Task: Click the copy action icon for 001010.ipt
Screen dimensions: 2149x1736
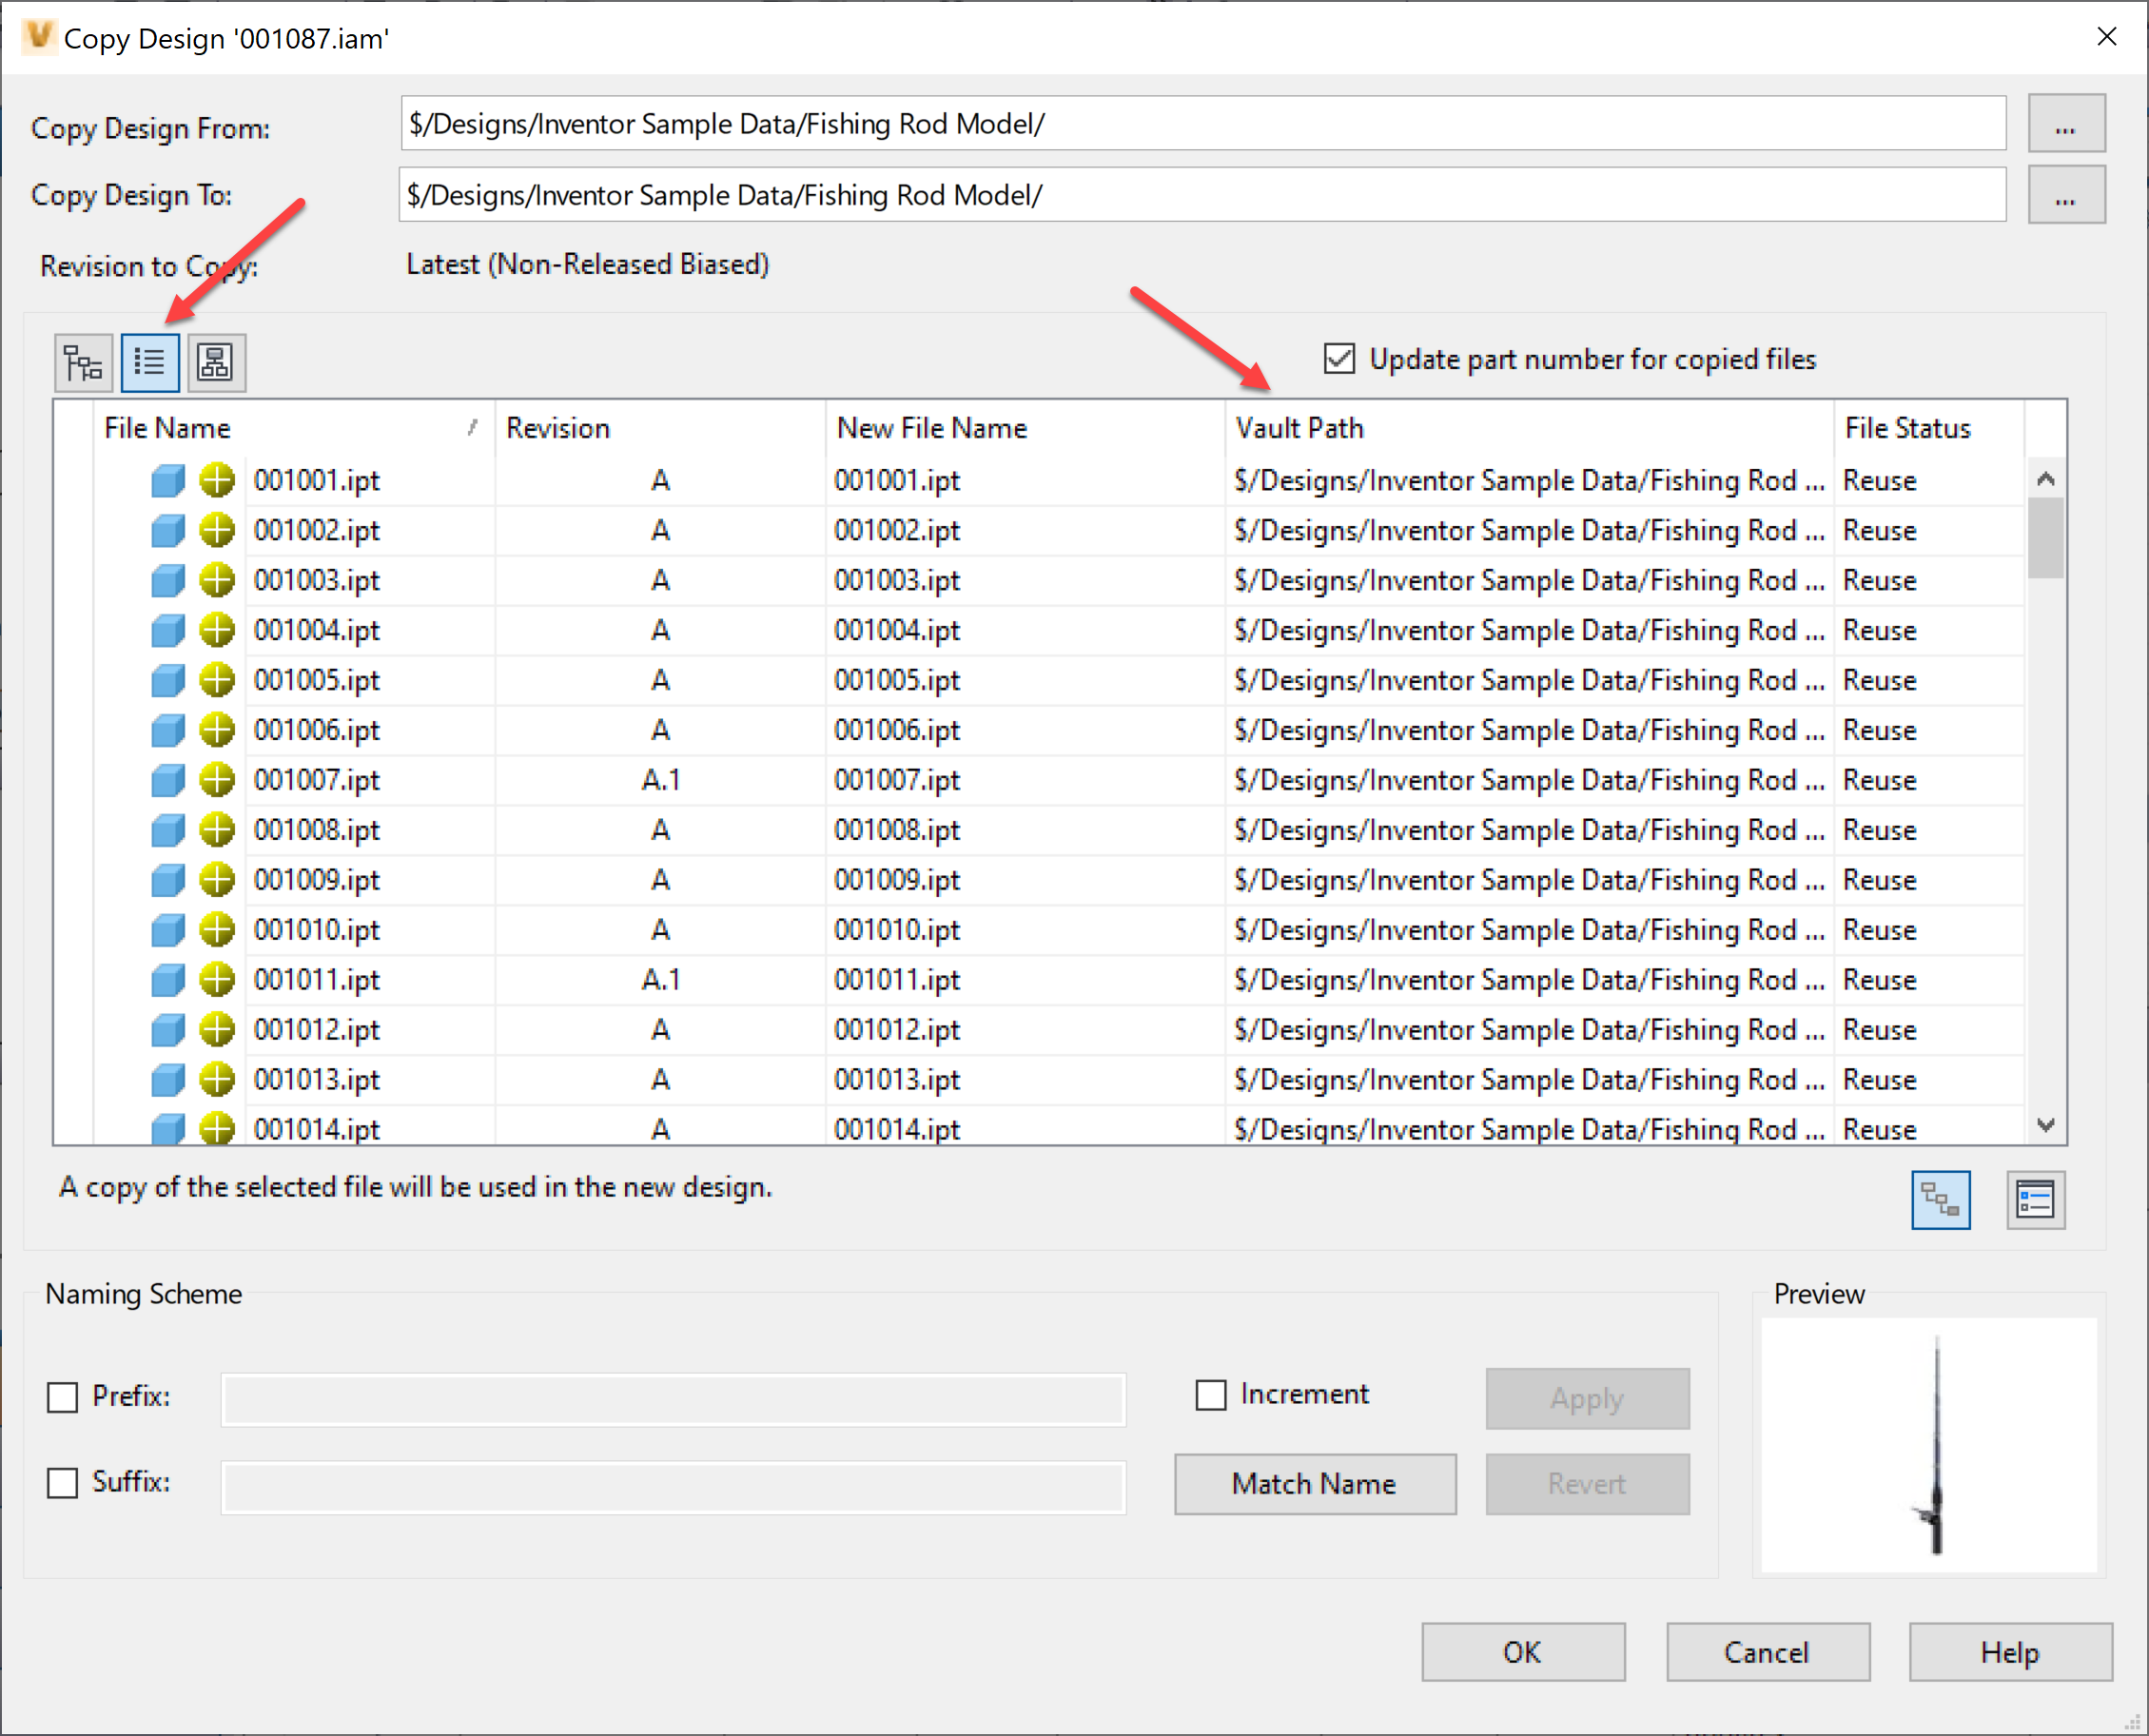Action: pos(216,930)
